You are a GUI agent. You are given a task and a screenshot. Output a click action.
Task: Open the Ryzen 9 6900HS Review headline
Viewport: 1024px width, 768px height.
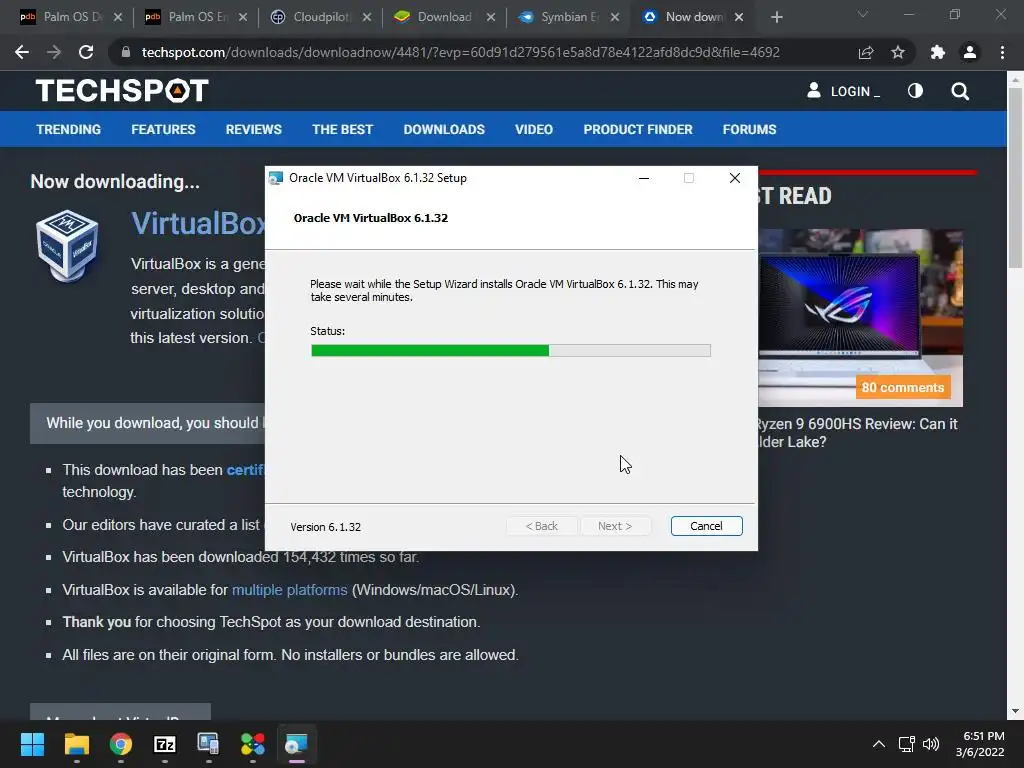point(856,432)
